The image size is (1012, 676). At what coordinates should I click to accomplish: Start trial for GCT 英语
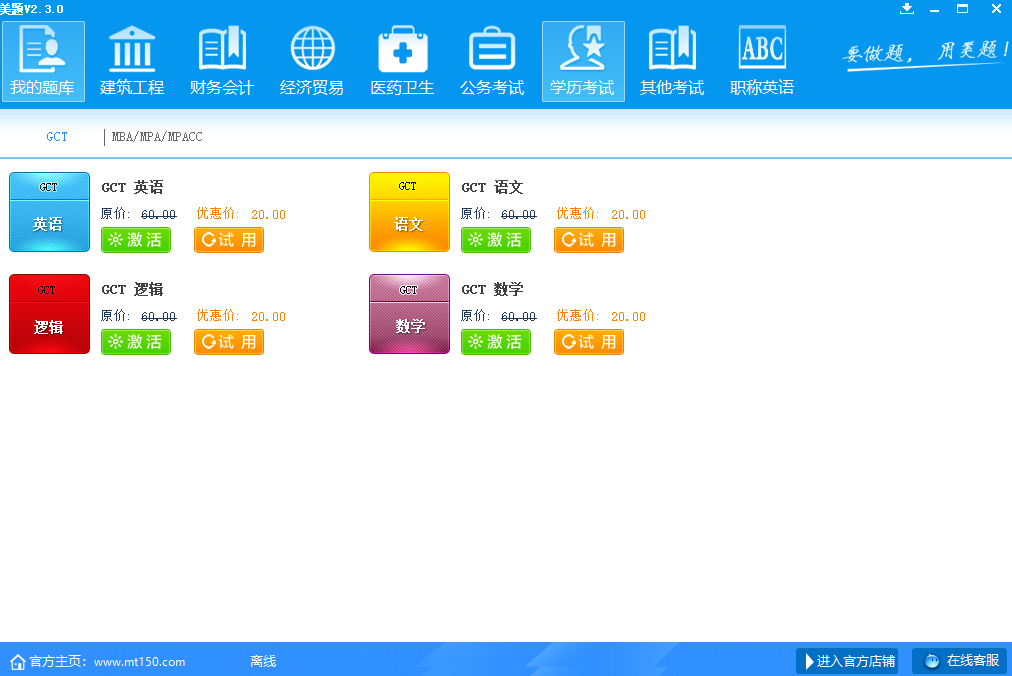229,240
